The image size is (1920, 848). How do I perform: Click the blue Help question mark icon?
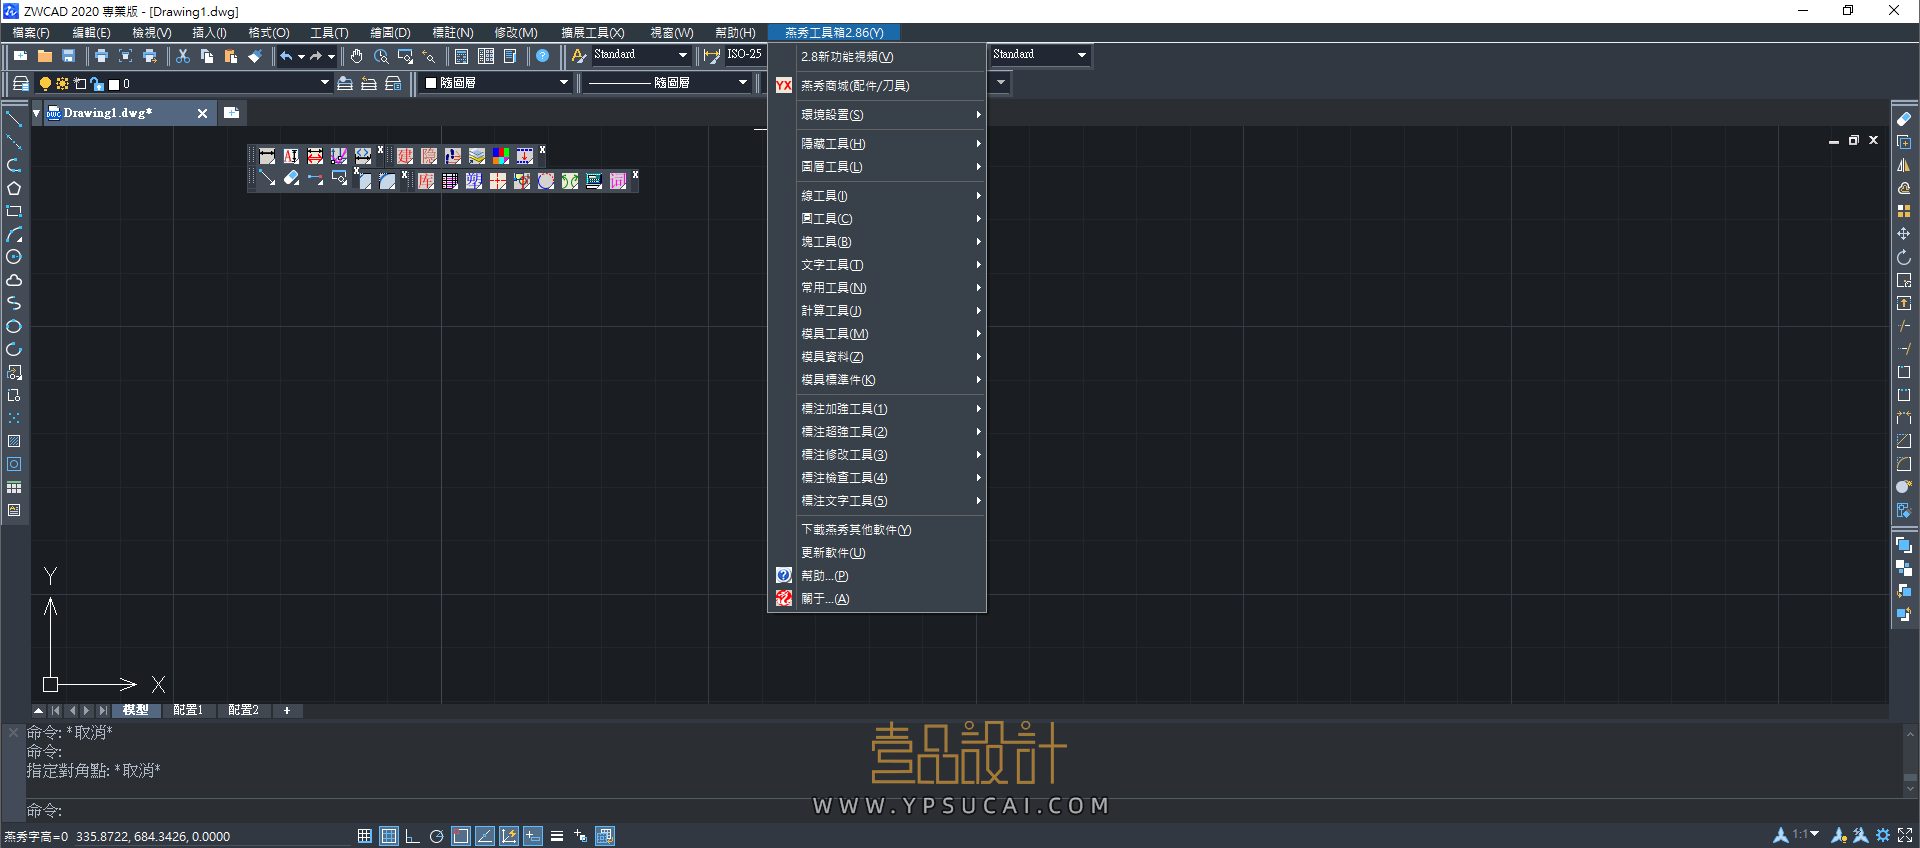[543, 56]
